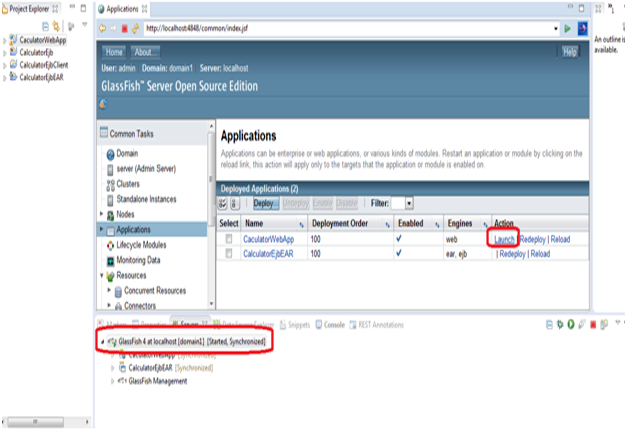628x431 pixels.
Task: Expand CalculatorEjbEAR in Project Explorer
Action: point(4,78)
